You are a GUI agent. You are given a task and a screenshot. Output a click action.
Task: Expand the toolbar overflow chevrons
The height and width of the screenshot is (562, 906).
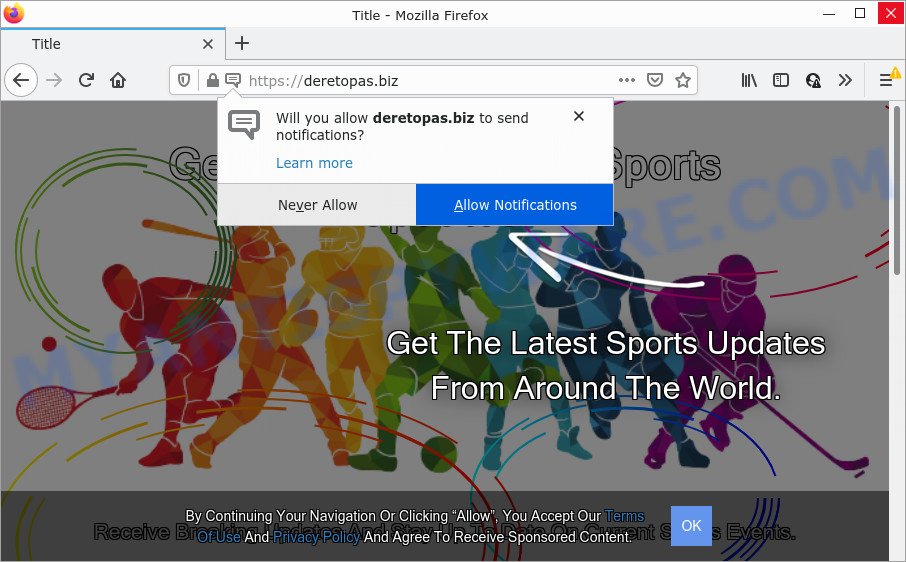(x=845, y=80)
